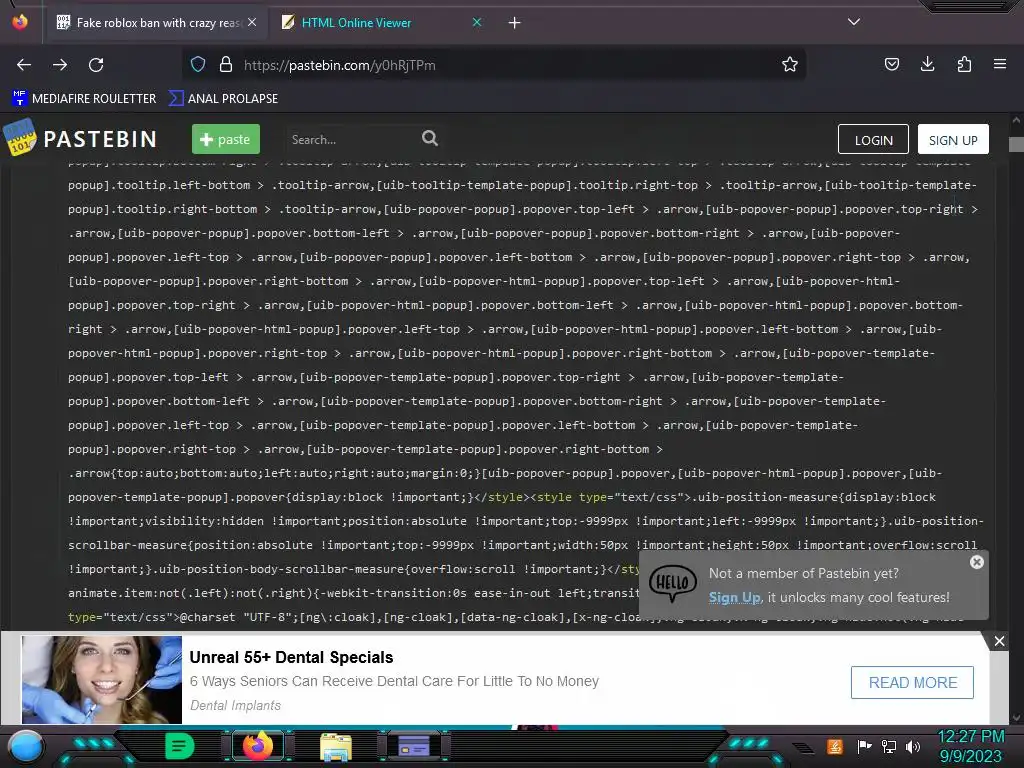
Task: Open the SIGN UP page
Action: click(x=953, y=140)
